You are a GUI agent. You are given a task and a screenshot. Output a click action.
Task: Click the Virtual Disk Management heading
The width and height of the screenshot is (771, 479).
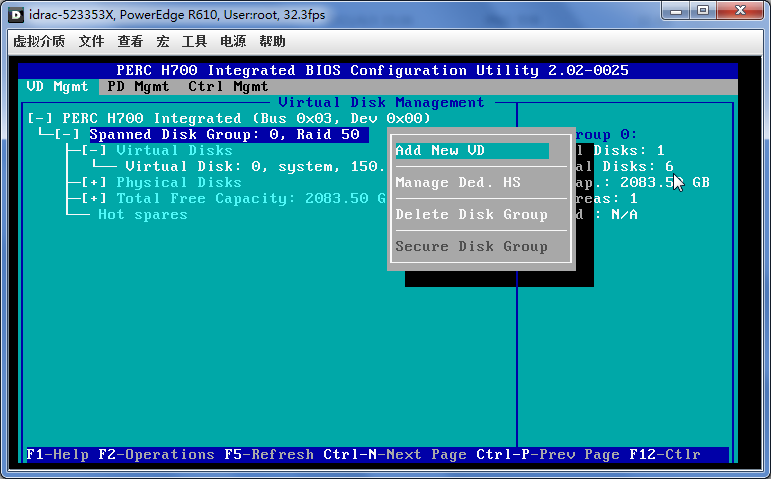pos(381,102)
